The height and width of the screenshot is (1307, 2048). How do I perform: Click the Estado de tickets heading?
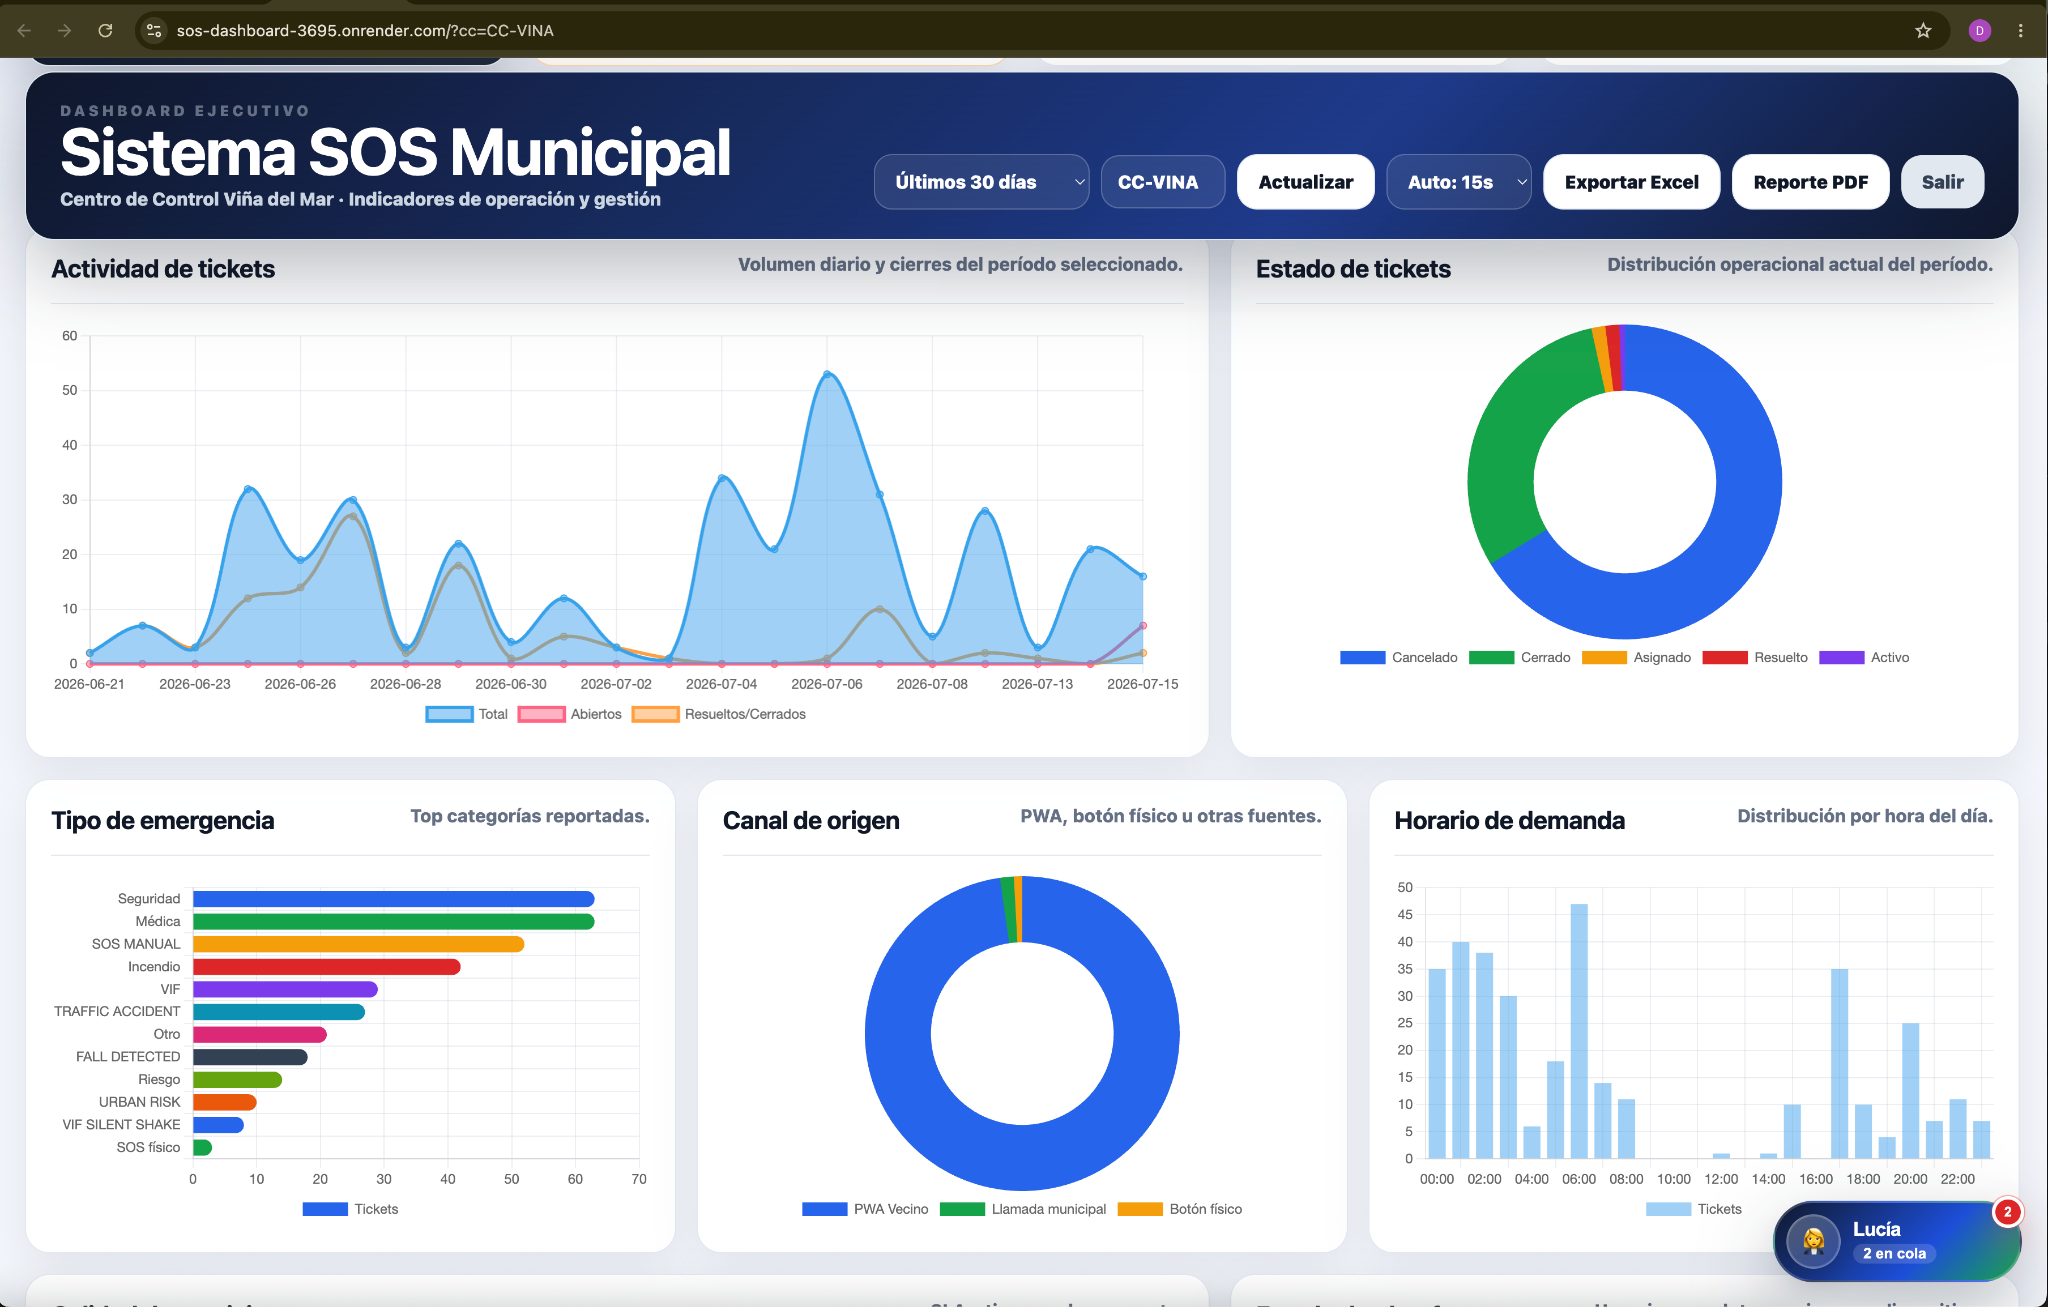1353,269
